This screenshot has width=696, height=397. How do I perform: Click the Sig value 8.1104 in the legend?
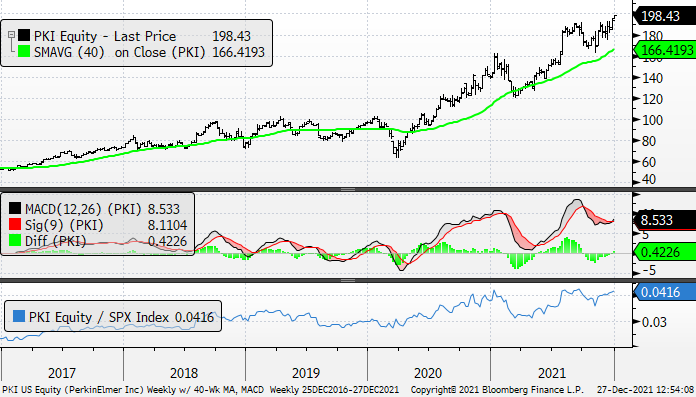[x=167, y=225]
